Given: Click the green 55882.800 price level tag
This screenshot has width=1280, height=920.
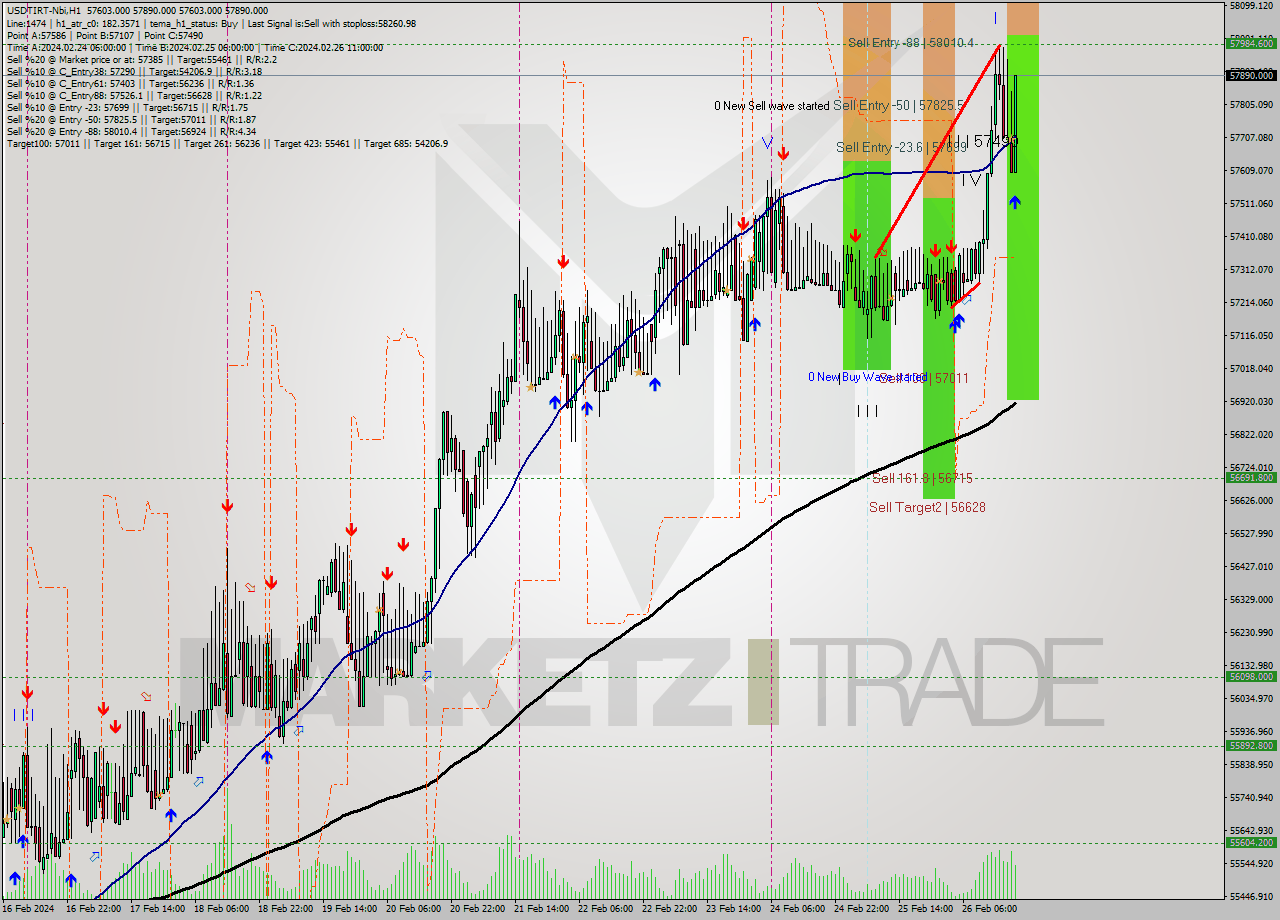Looking at the screenshot, I should pos(1251,746).
